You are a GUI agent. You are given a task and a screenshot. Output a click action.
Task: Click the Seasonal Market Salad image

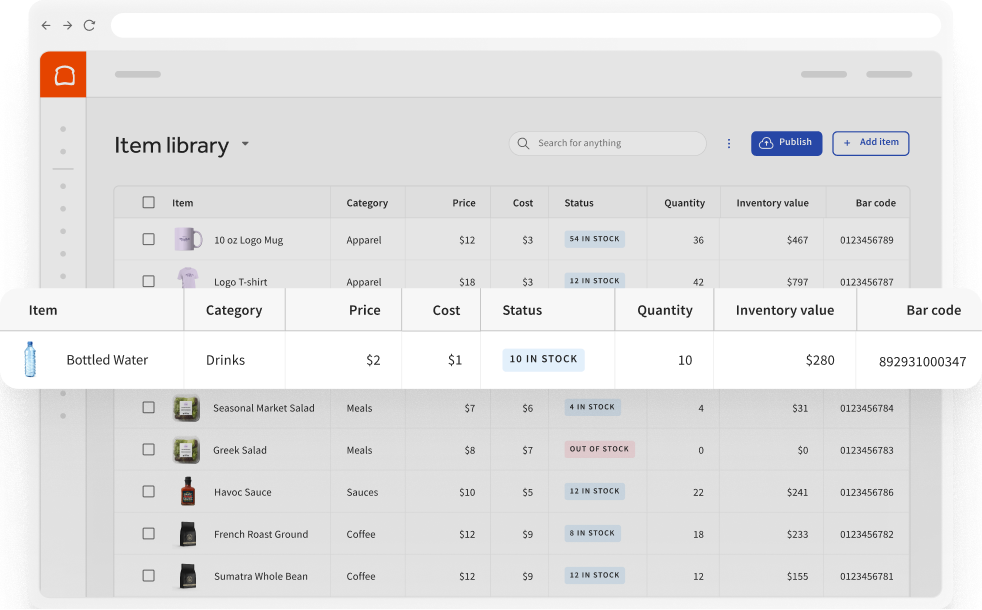(186, 408)
